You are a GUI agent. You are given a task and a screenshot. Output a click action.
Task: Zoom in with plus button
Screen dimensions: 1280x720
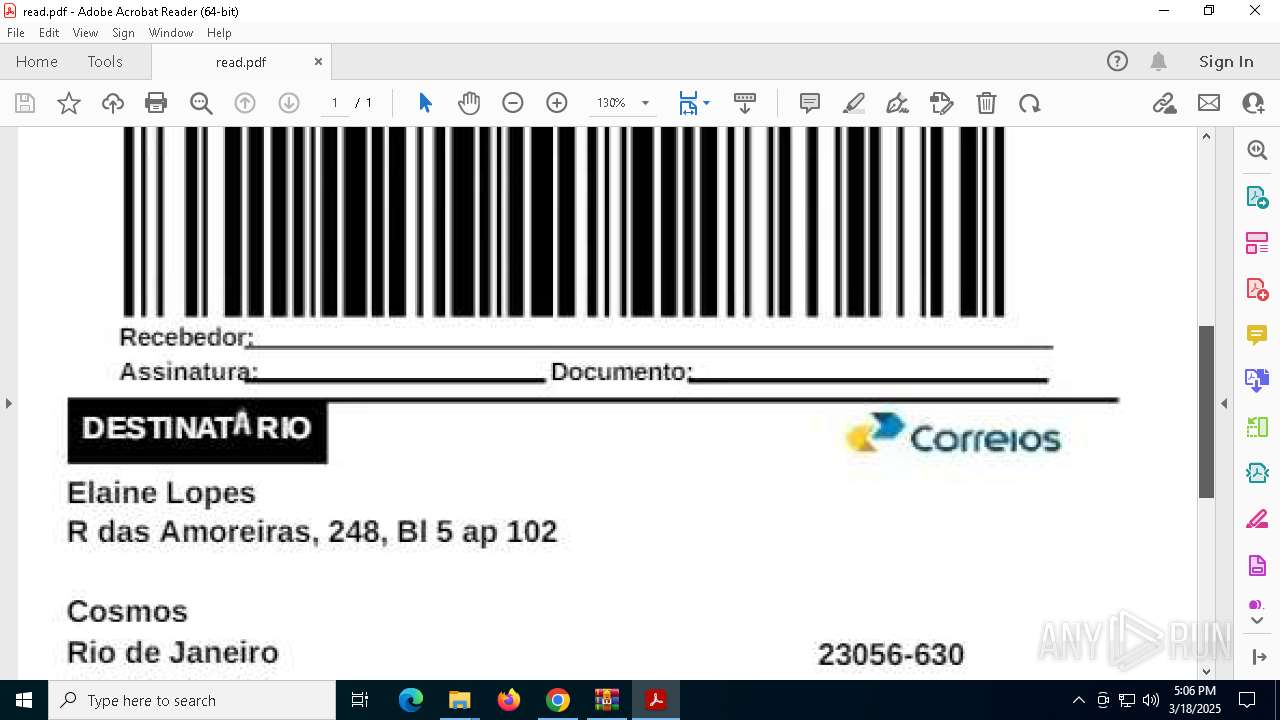point(557,103)
